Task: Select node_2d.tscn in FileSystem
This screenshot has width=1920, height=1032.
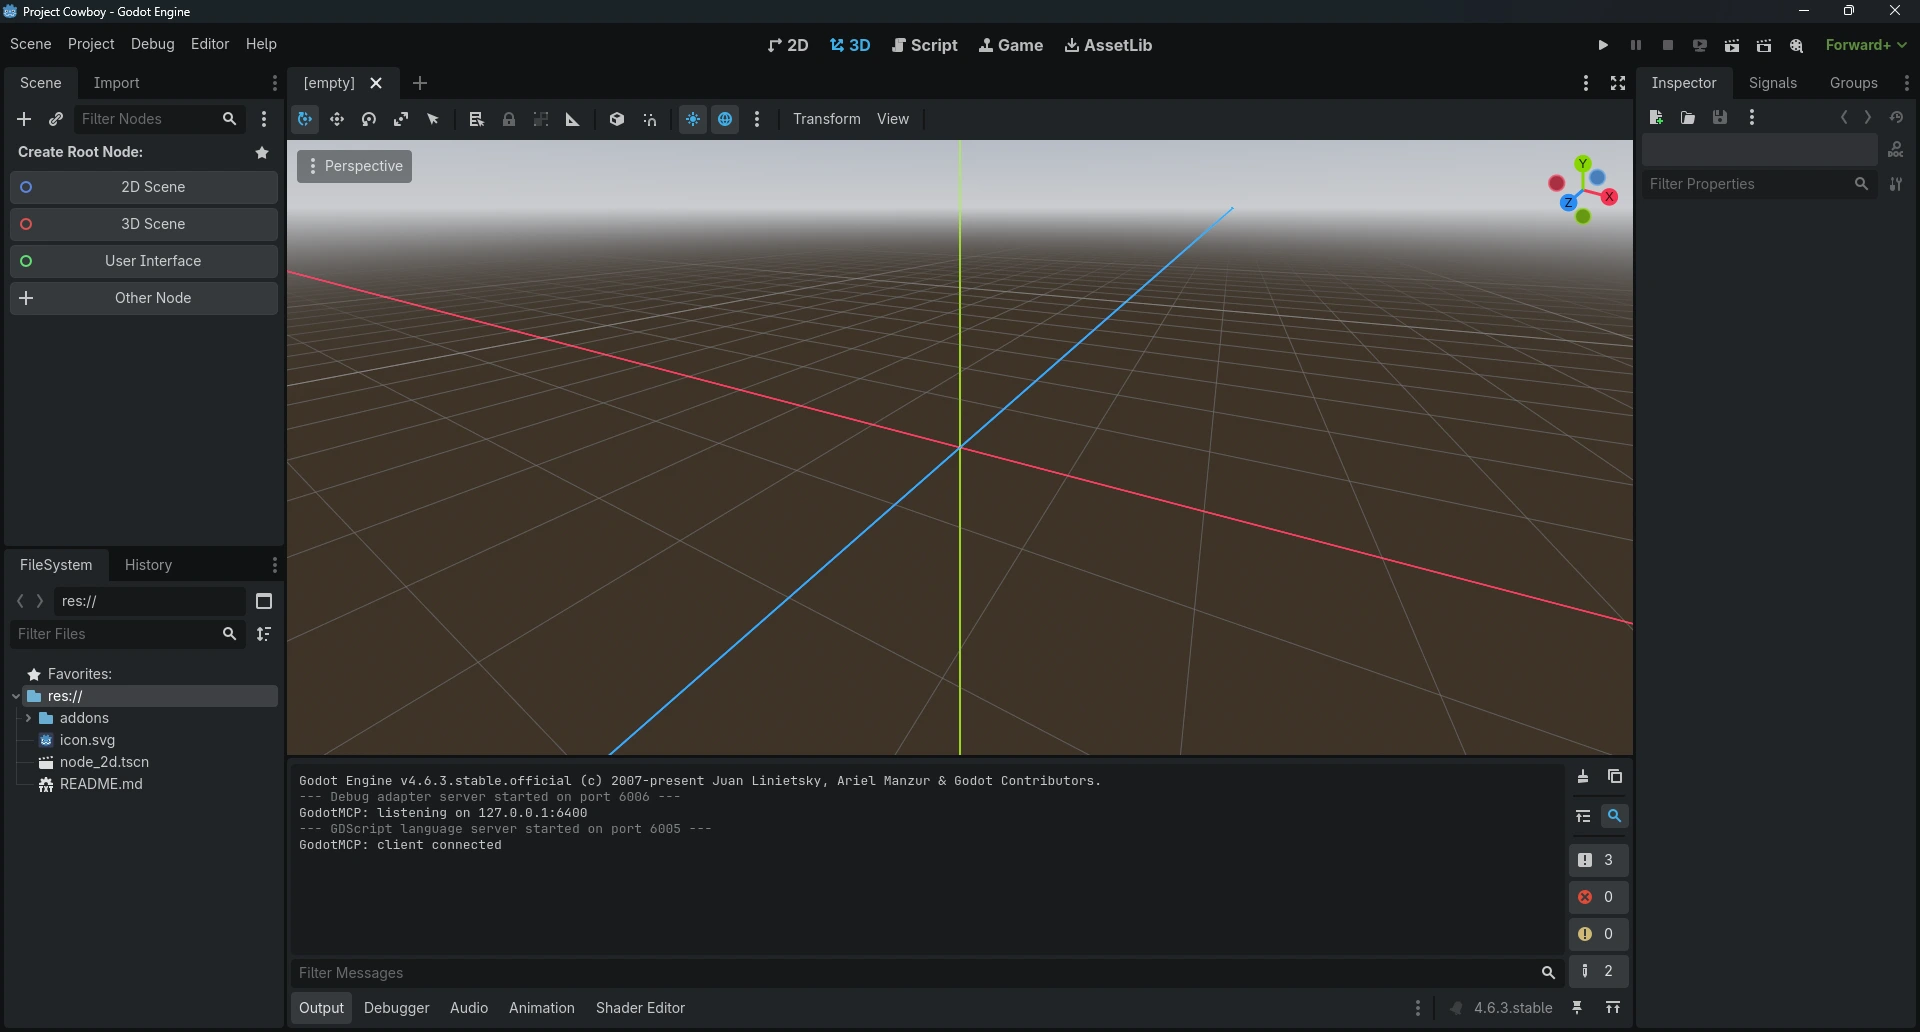Action: 104,762
